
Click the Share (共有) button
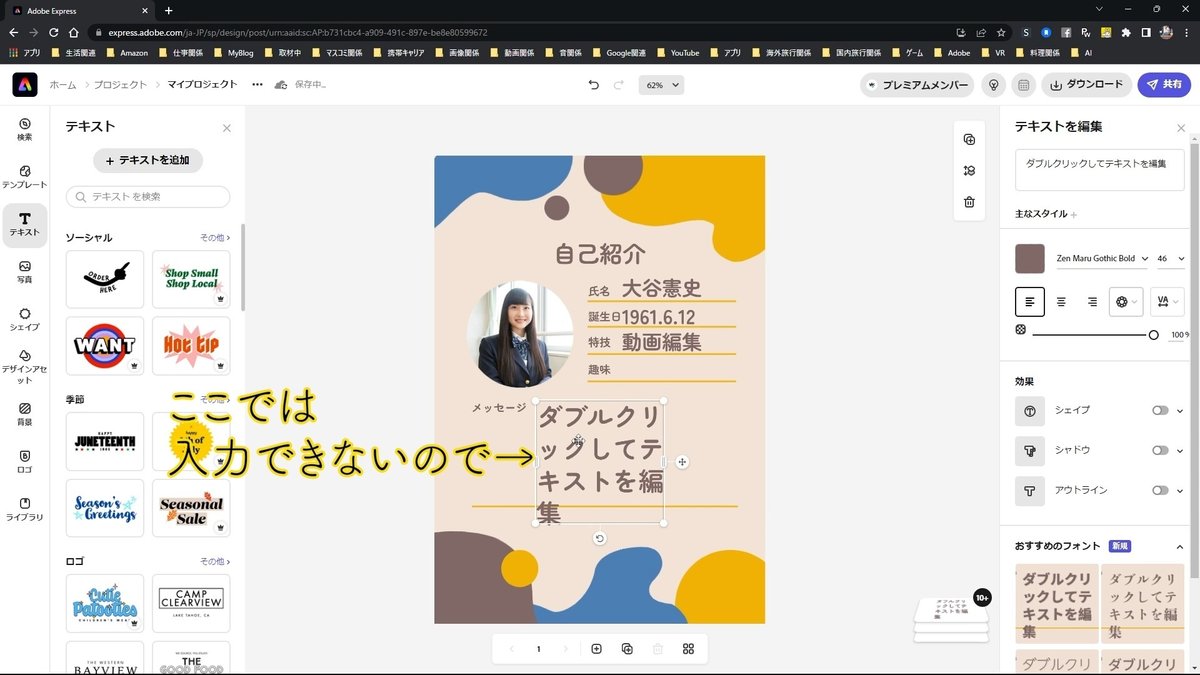pyautogui.click(x=1164, y=85)
